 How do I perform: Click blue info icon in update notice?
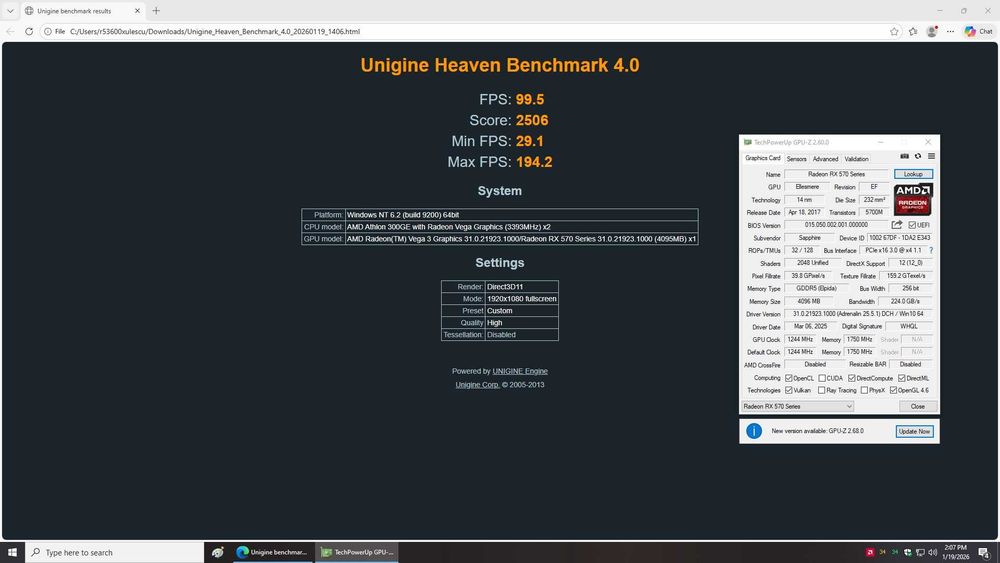click(x=754, y=431)
